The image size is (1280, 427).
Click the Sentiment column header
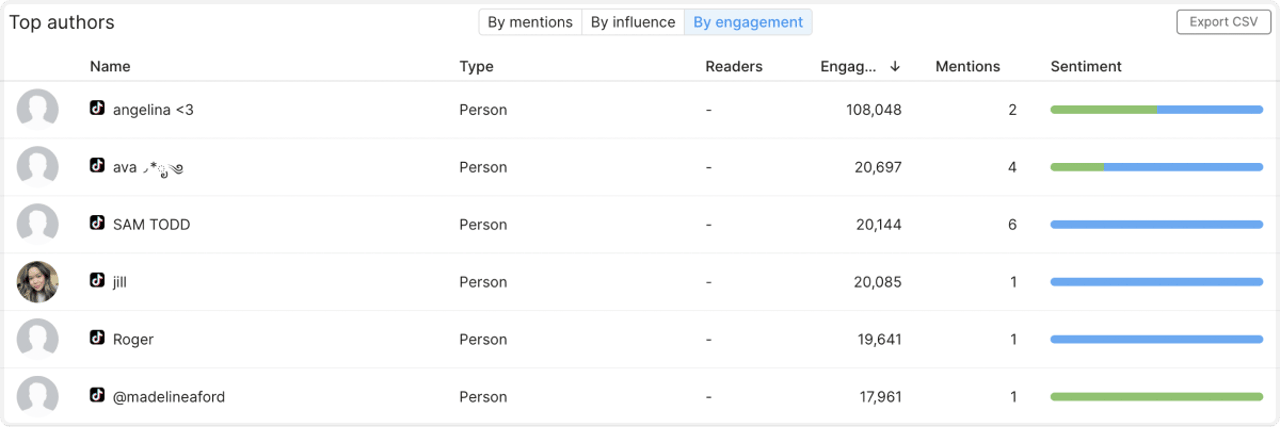point(1086,67)
